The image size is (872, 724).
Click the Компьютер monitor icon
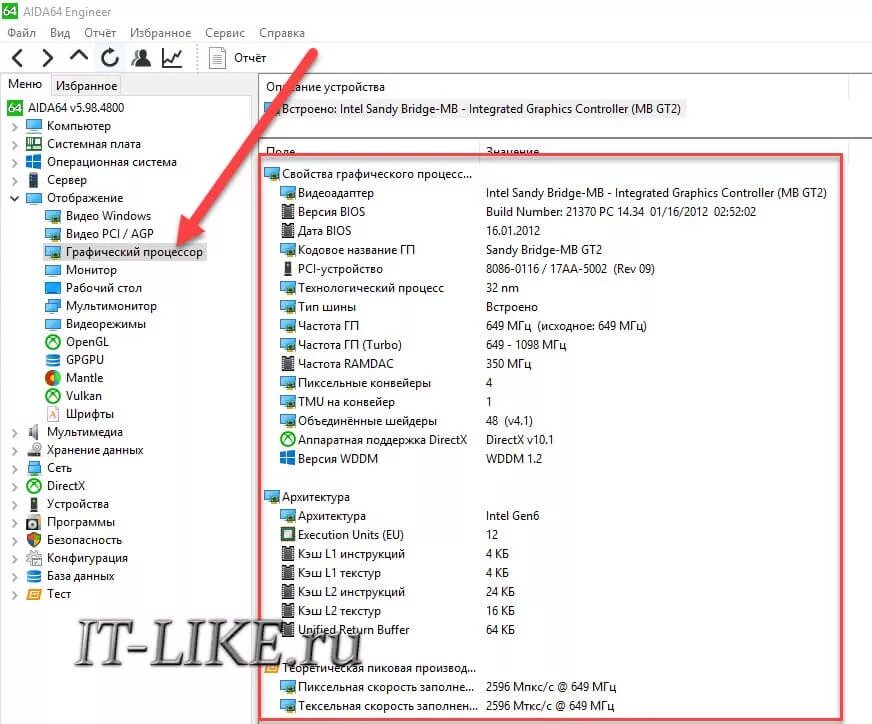33,126
